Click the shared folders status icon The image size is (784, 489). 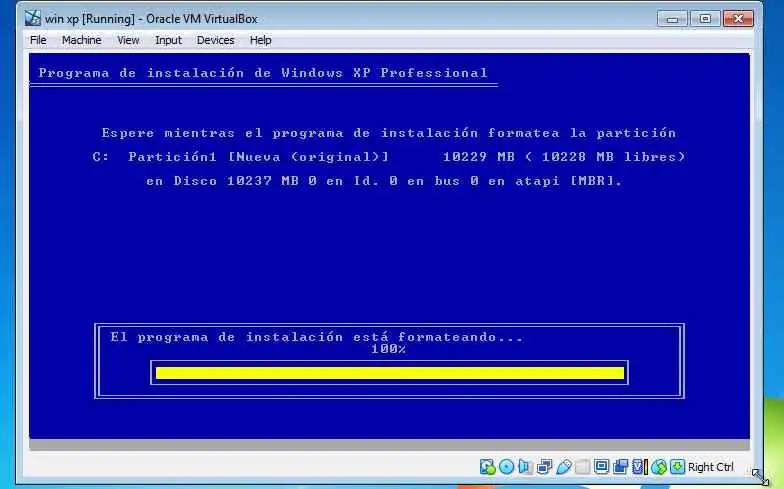pyautogui.click(x=582, y=467)
